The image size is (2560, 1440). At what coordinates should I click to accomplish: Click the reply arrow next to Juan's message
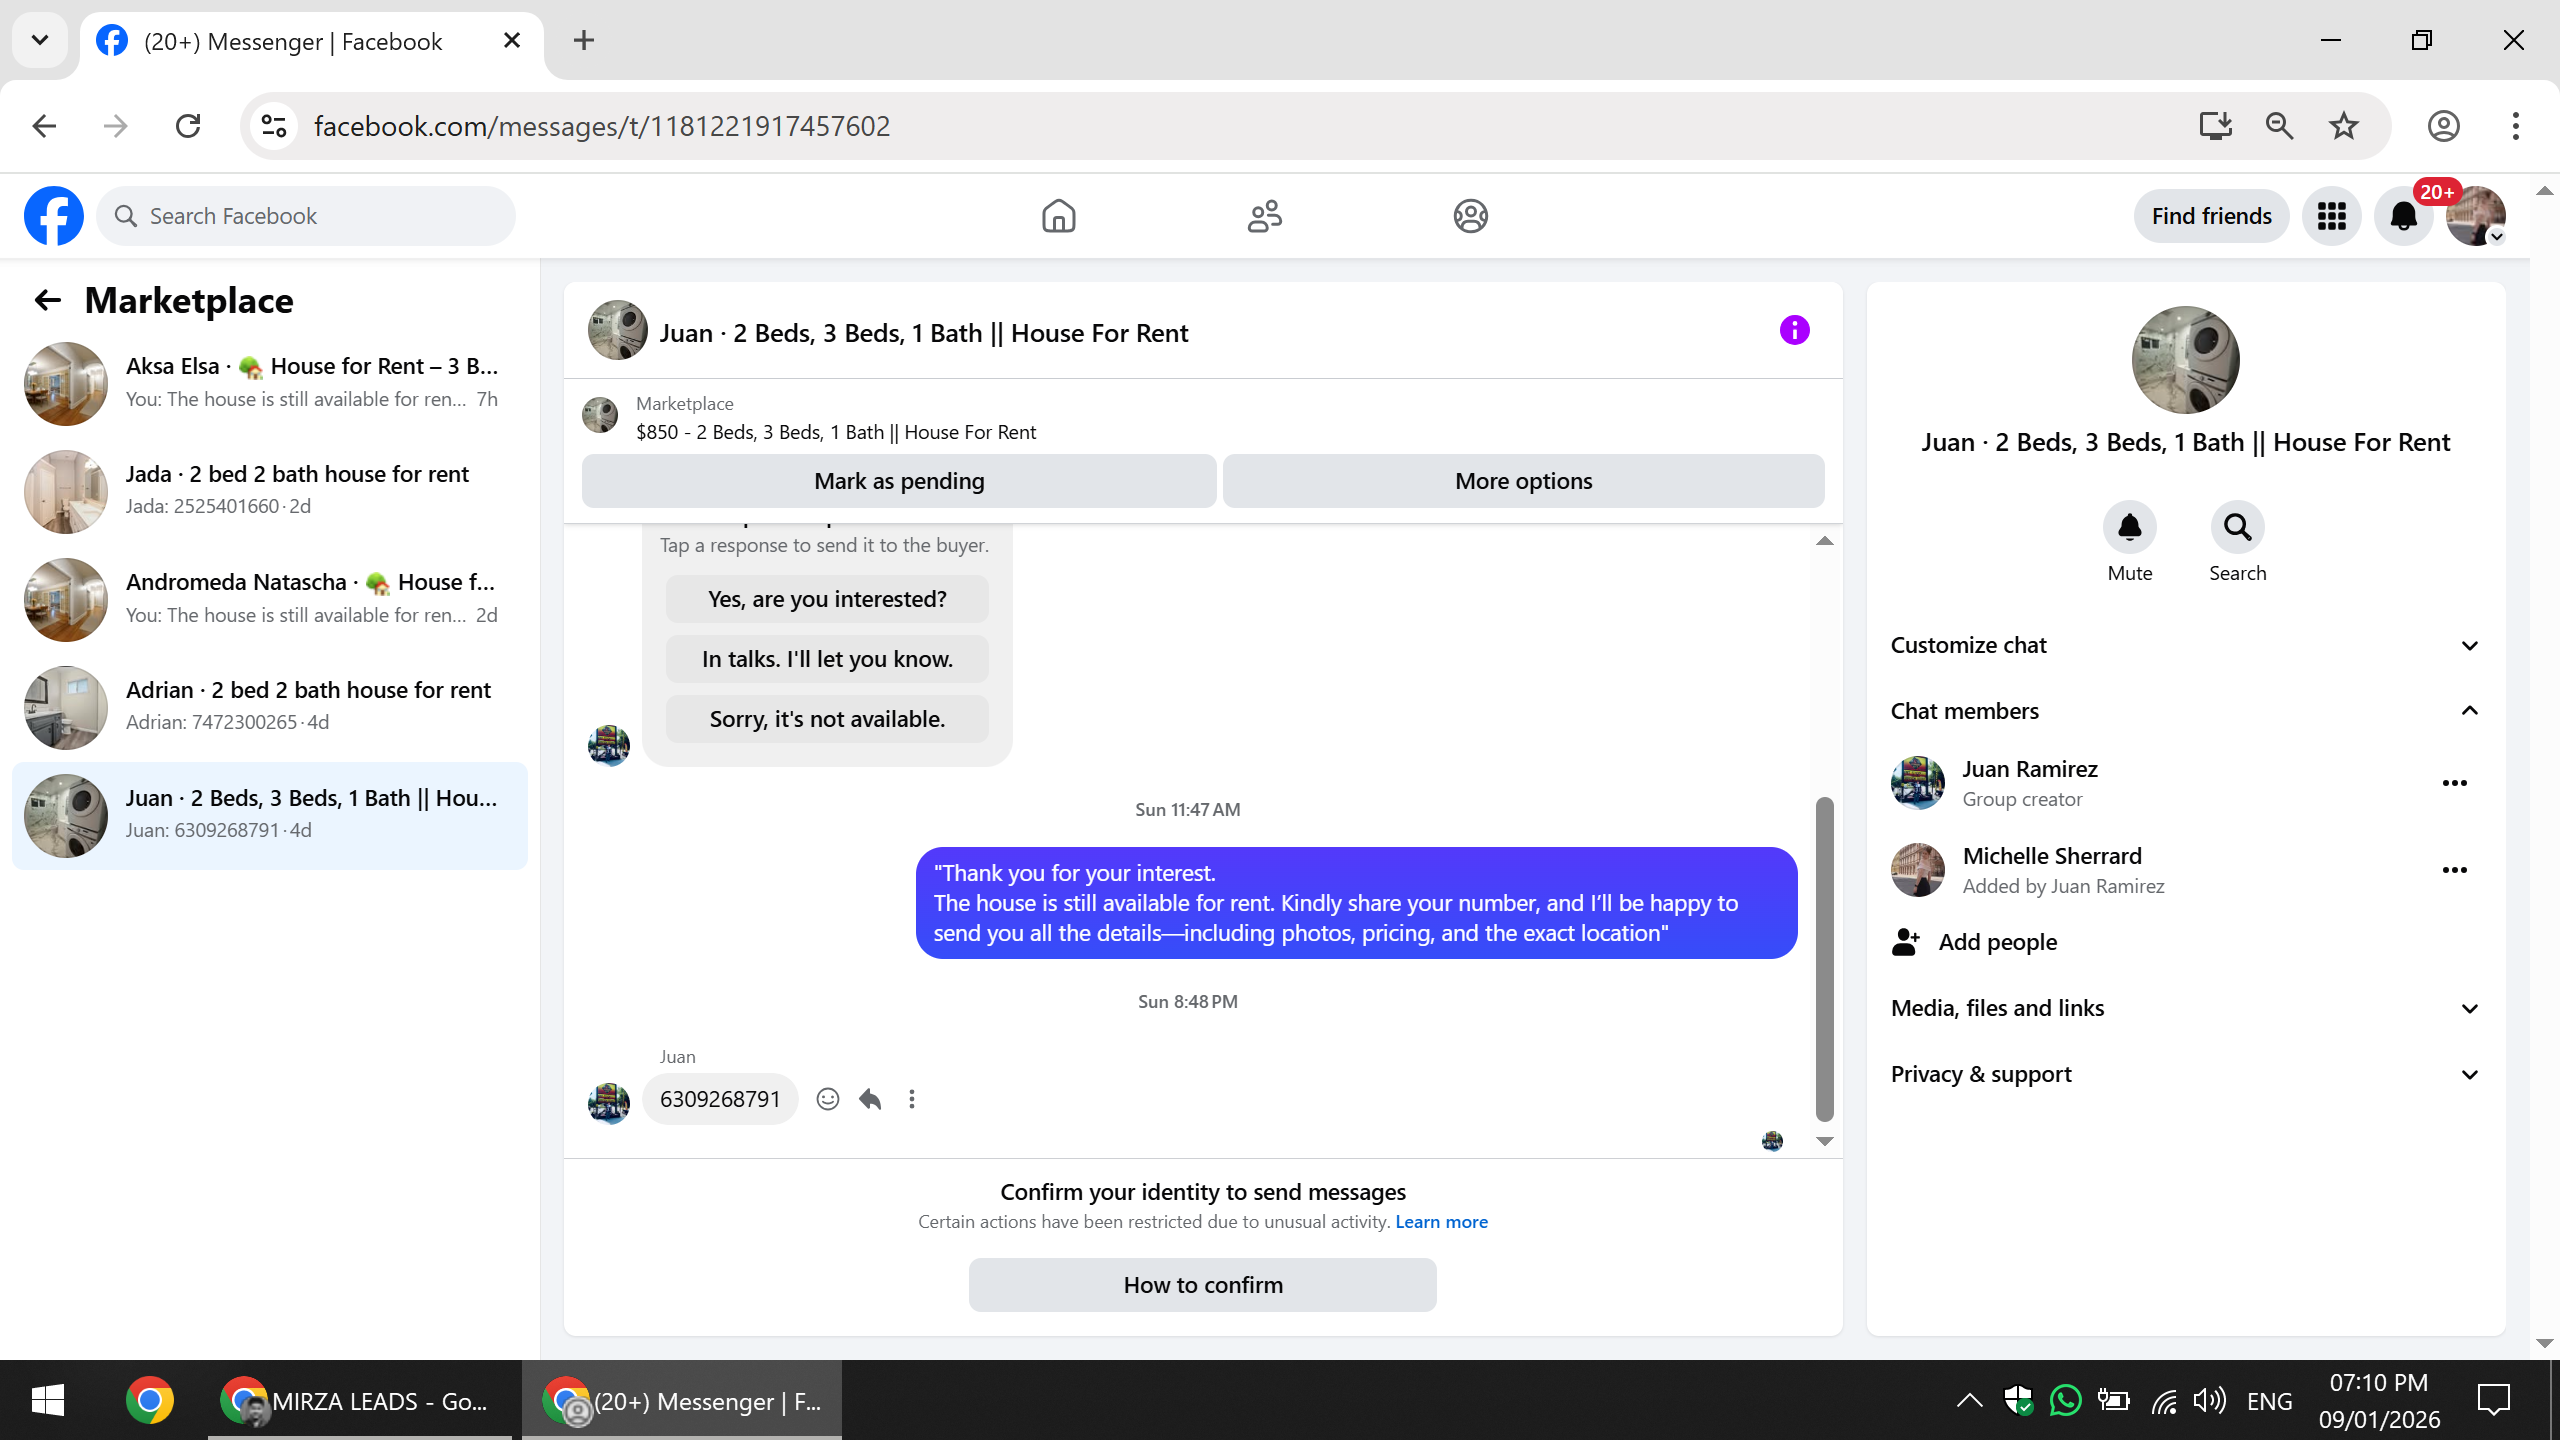[x=870, y=1099]
